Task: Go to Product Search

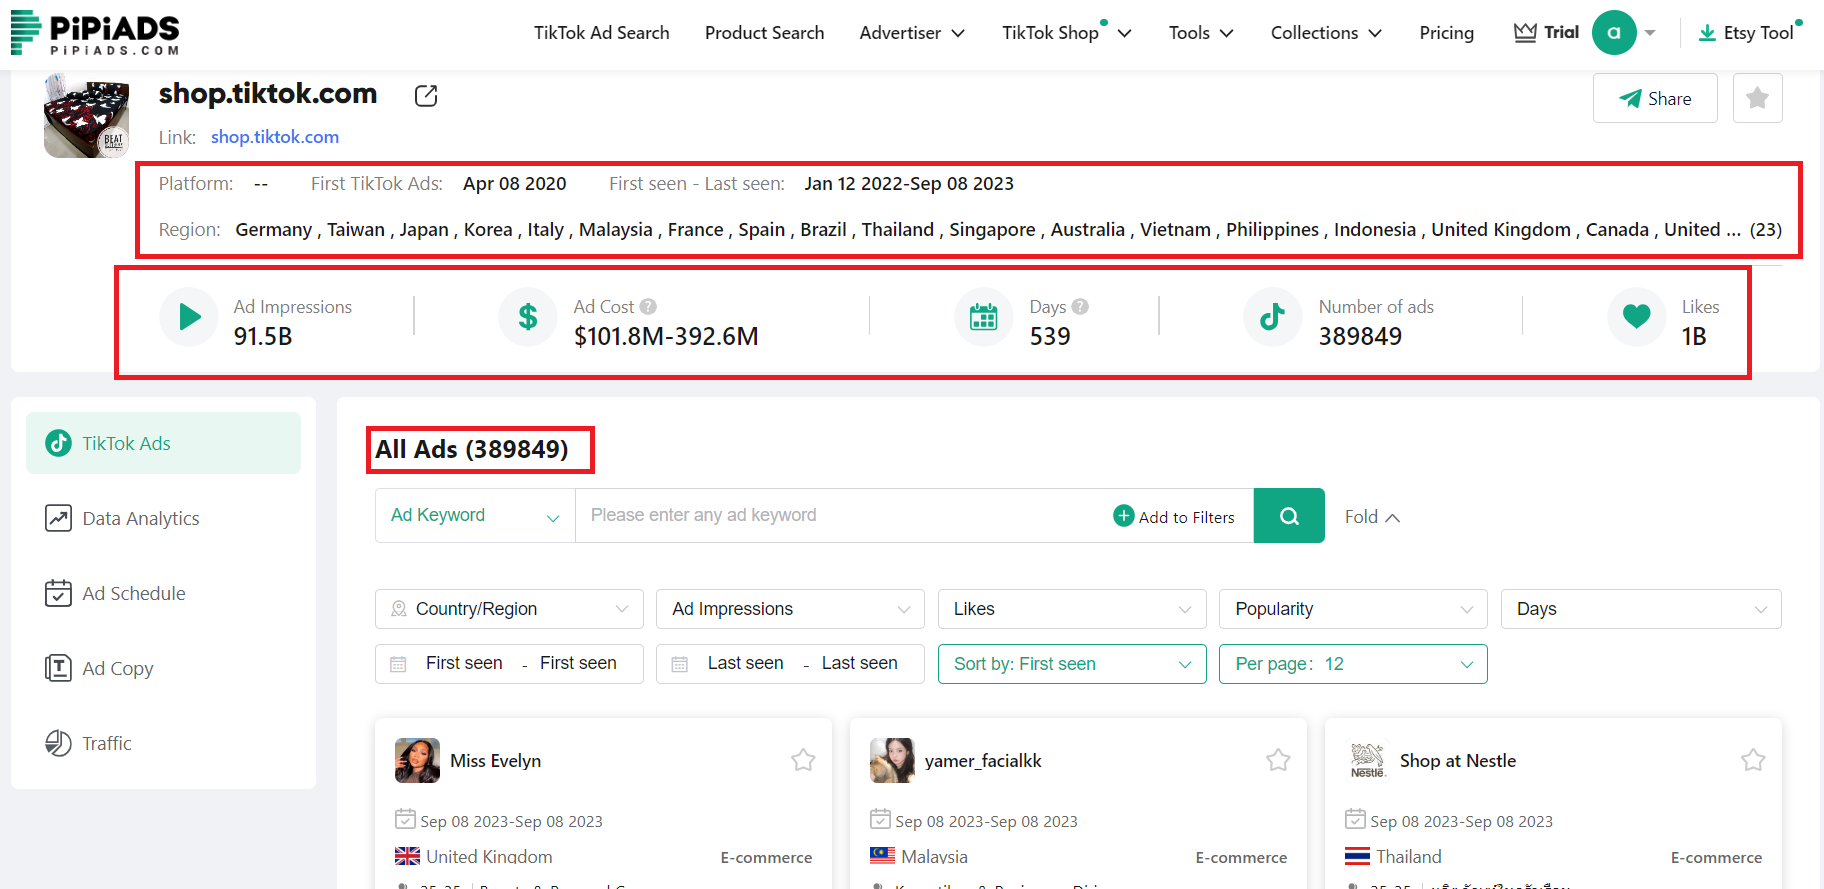Action: tap(765, 33)
